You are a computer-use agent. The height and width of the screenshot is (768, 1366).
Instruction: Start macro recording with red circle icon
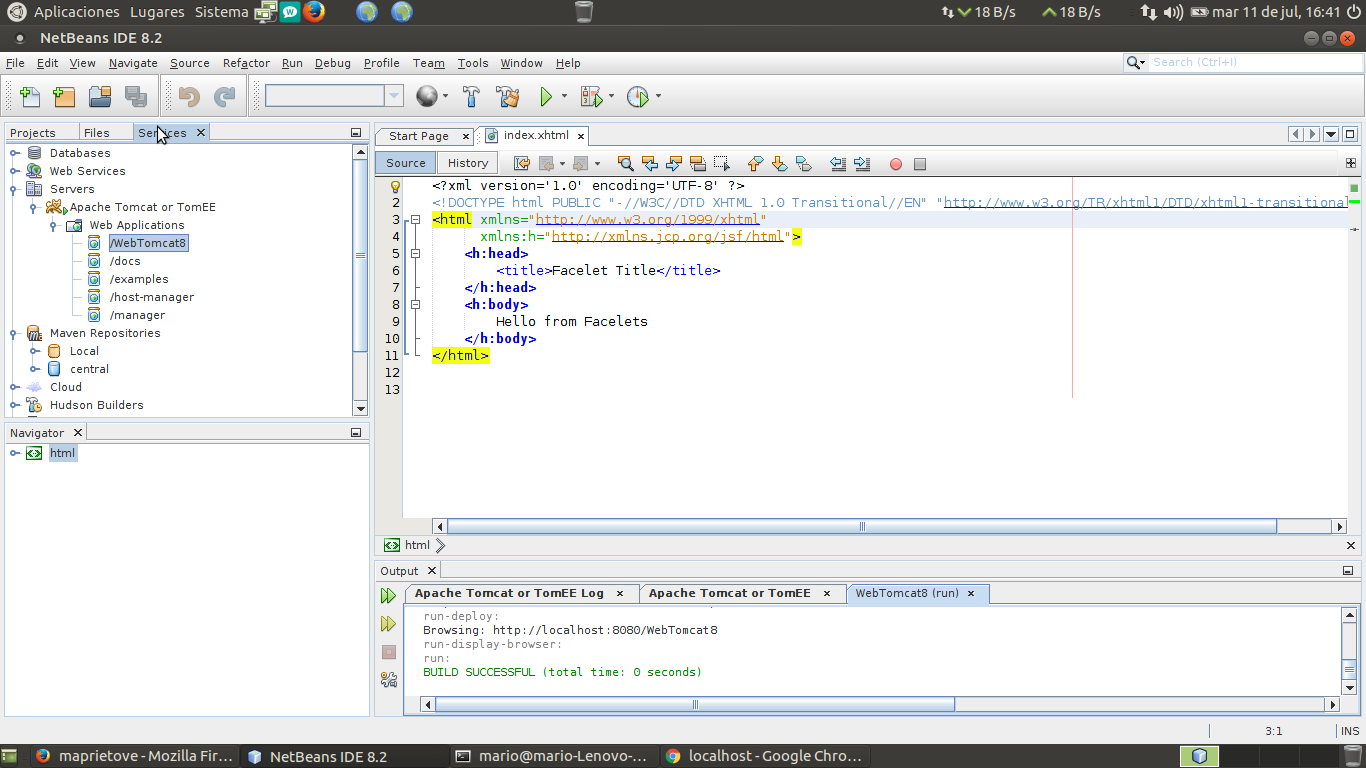point(896,164)
